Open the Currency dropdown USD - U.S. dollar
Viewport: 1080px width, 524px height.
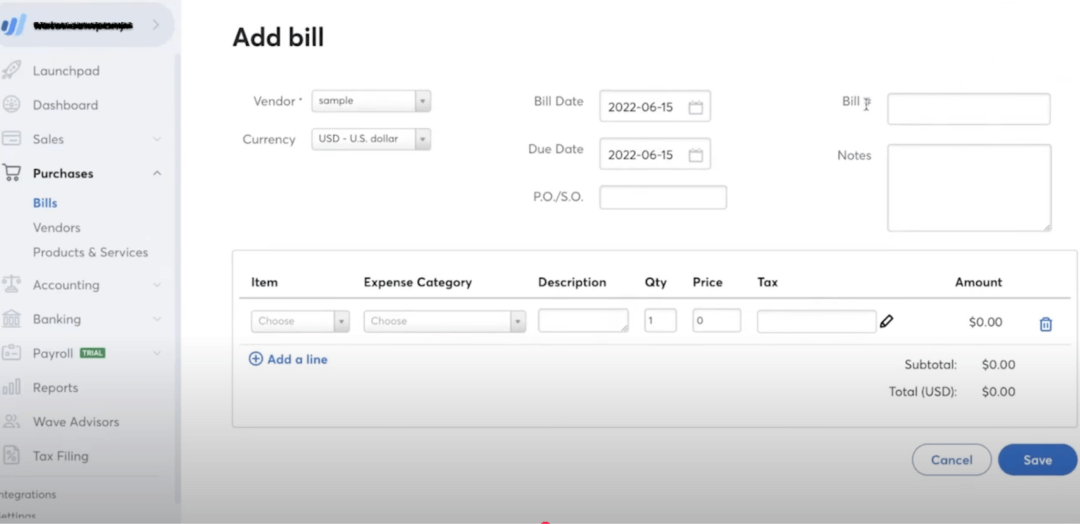tap(371, 139)
